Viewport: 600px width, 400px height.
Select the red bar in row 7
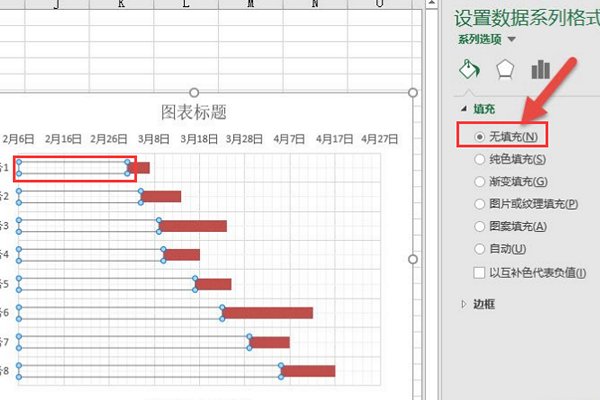point(270,342)
